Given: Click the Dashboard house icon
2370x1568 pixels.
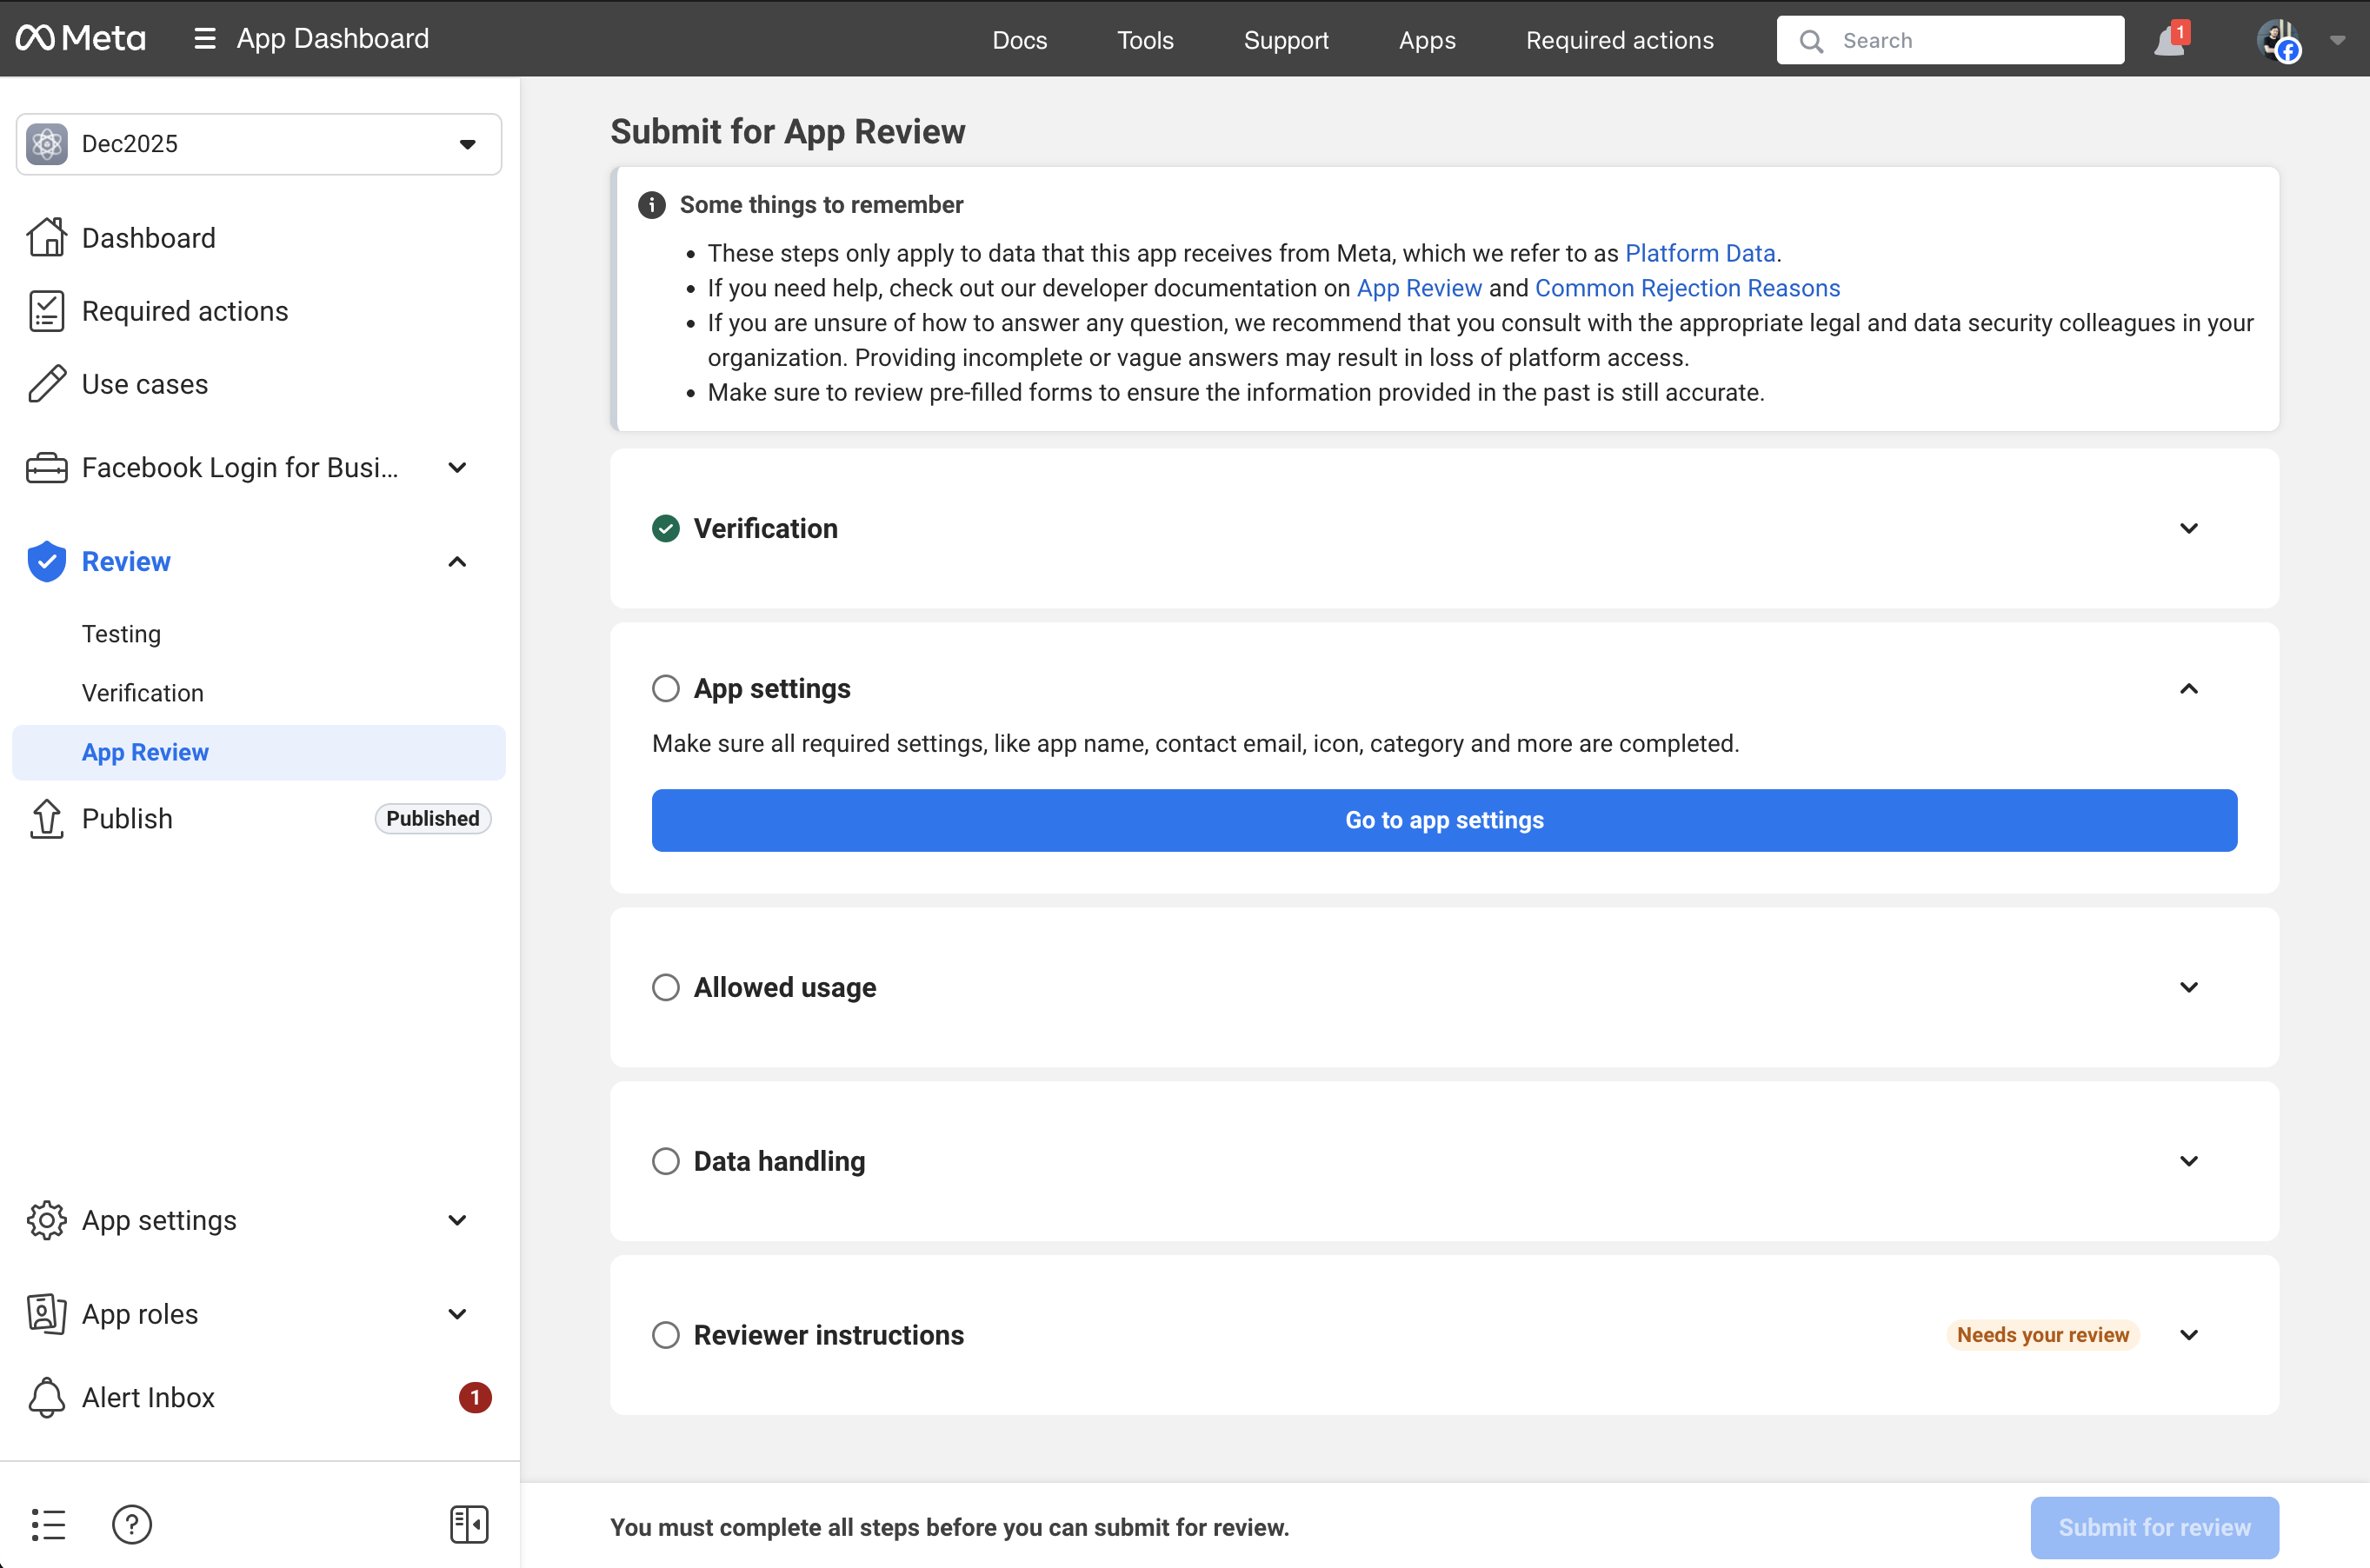Looking at the screenshot, I should point(46,238).
